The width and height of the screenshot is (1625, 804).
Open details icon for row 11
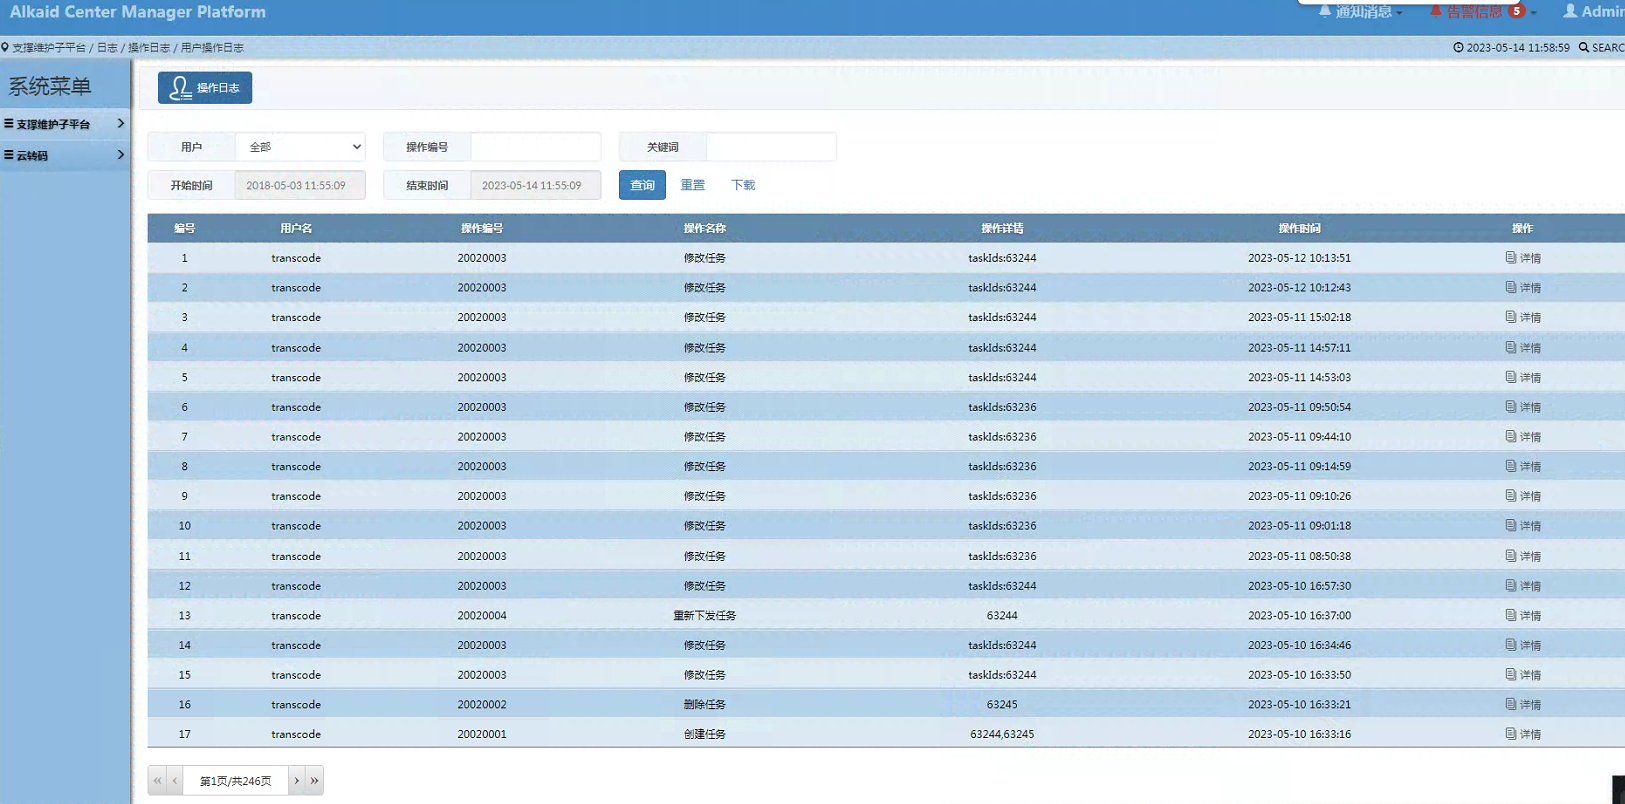click(x=1510, y=556)
